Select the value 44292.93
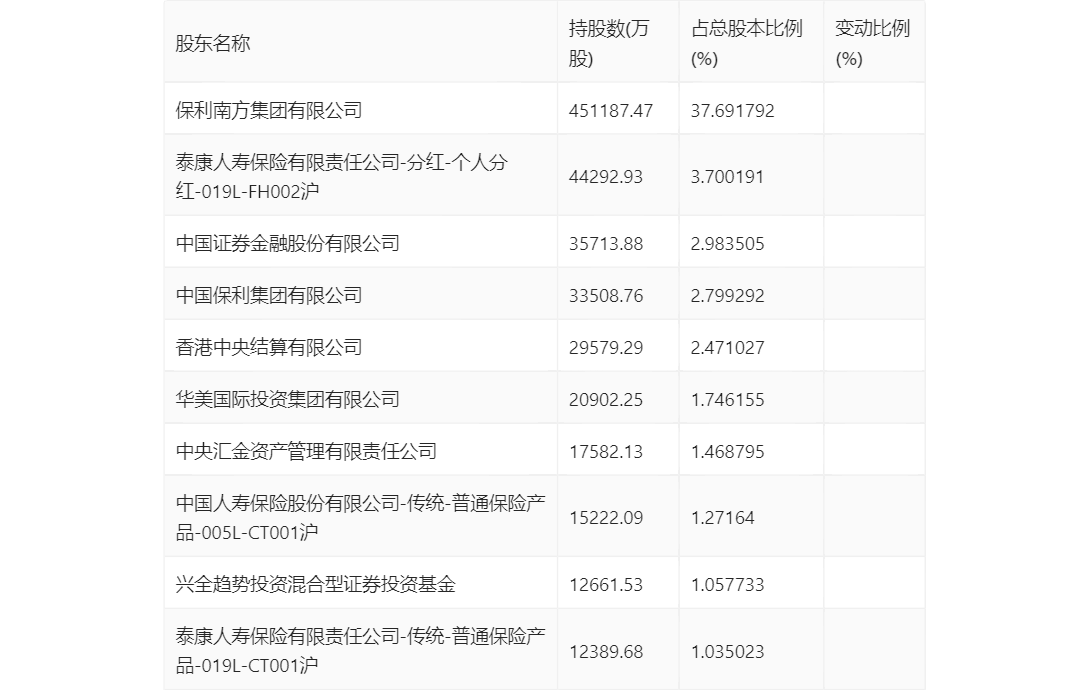Image resolution: width=1089 pixels, height=690 pixels. [606, 176]
